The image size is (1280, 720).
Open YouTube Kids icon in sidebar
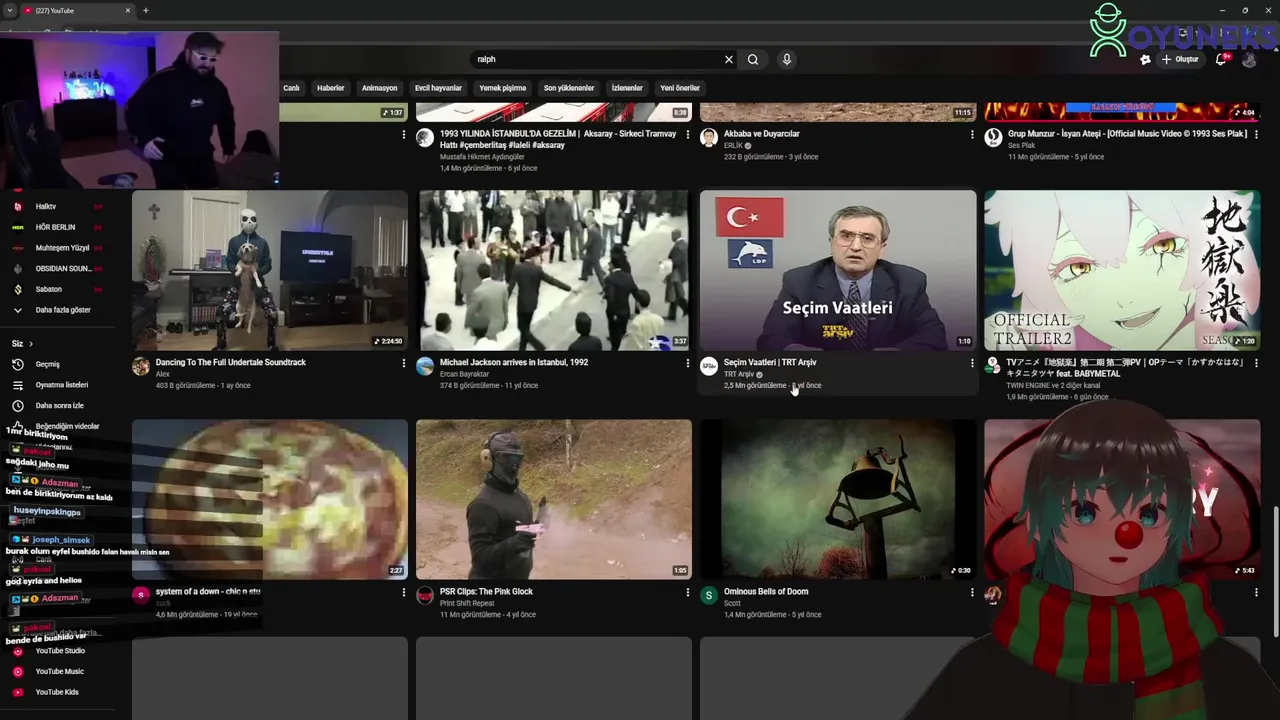18,692
